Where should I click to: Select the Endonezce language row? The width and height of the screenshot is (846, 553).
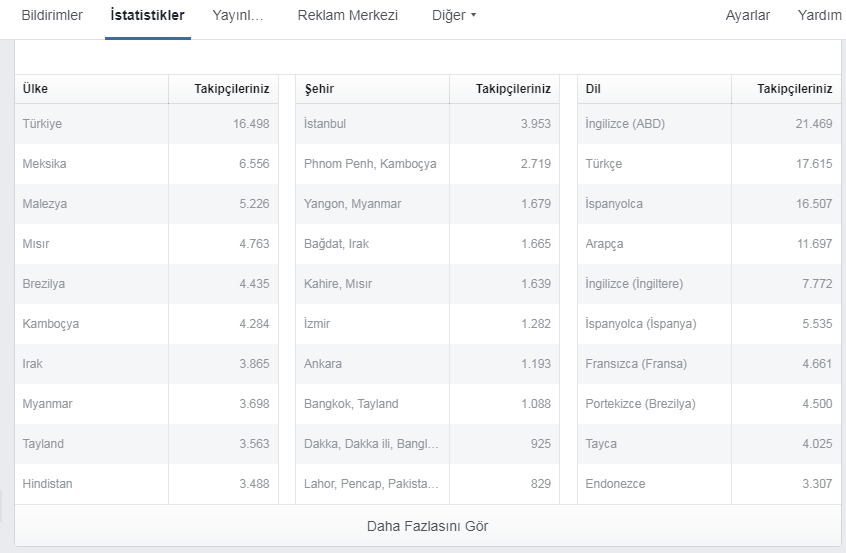[709, 483]
